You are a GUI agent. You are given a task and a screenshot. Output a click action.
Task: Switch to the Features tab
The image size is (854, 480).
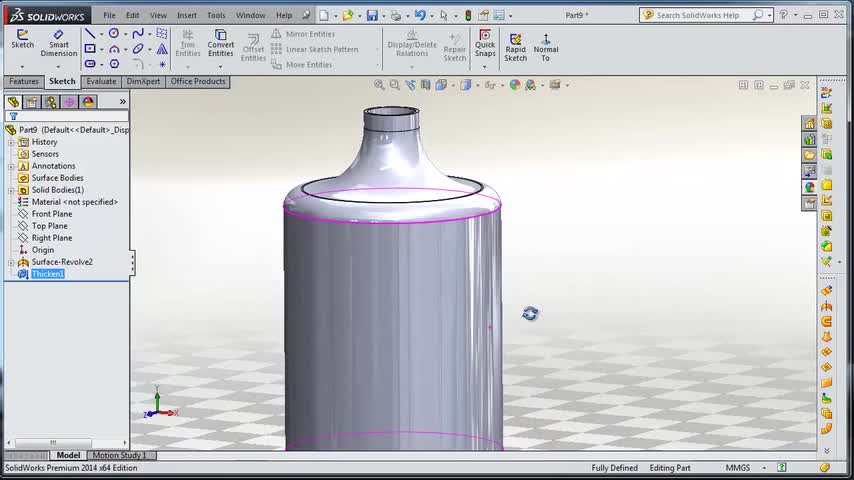click(24, 81)
